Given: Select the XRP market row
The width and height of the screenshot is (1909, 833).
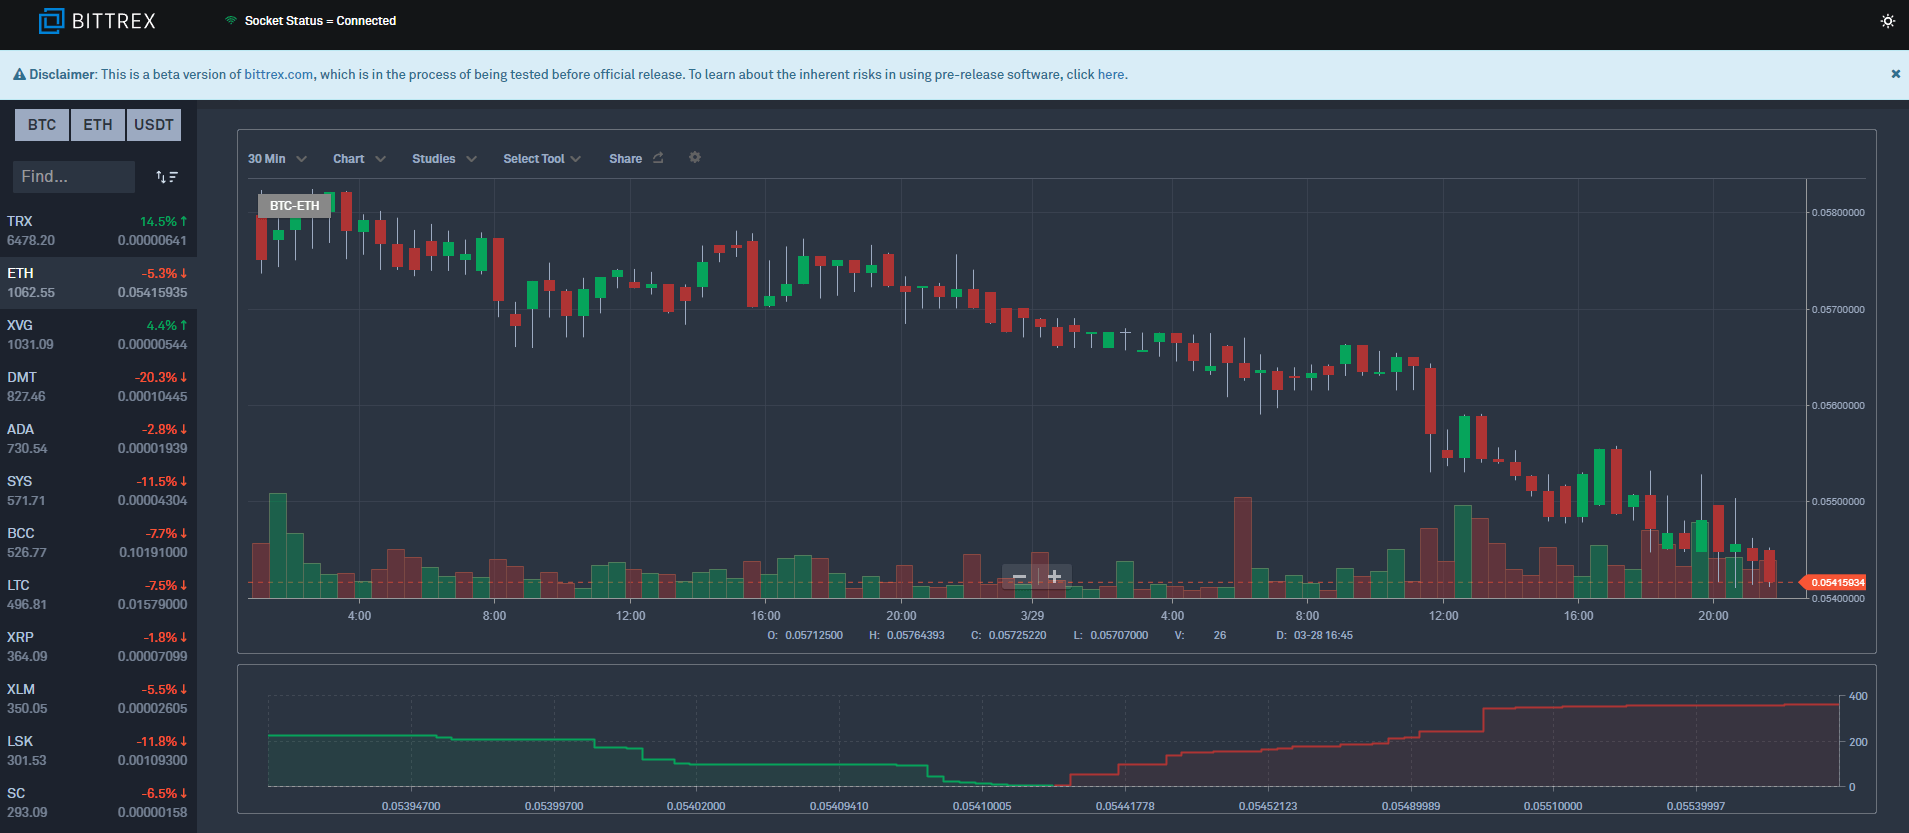Looking at the screenshot, I should [98, 647].
